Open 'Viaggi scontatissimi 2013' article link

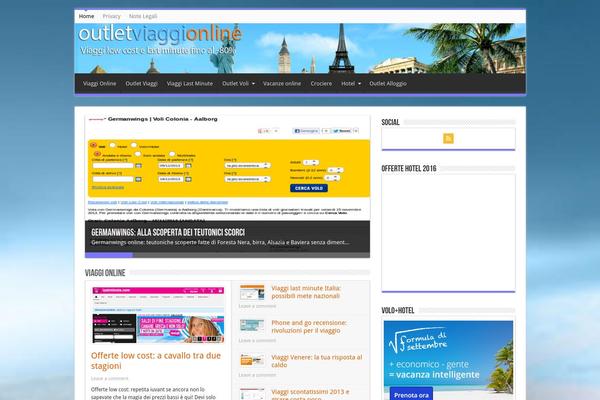310,394
